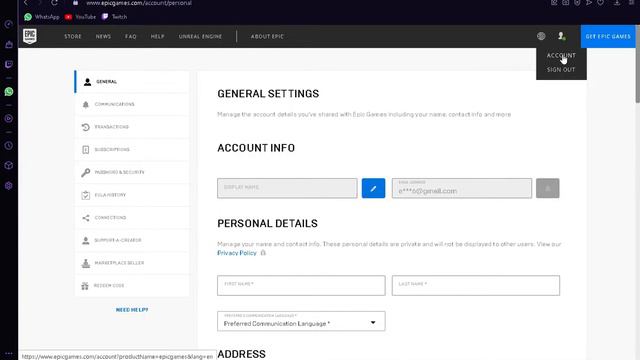
Task: Open the About Epic menu item
Action: coord(267,36)
